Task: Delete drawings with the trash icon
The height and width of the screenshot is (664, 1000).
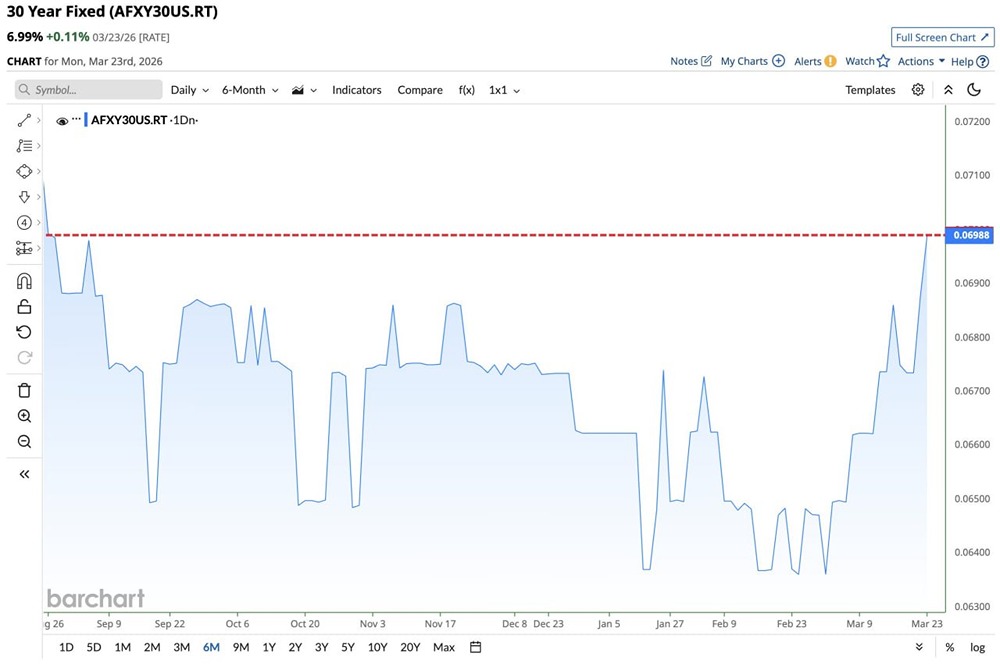Action: (x=24, y=390)
